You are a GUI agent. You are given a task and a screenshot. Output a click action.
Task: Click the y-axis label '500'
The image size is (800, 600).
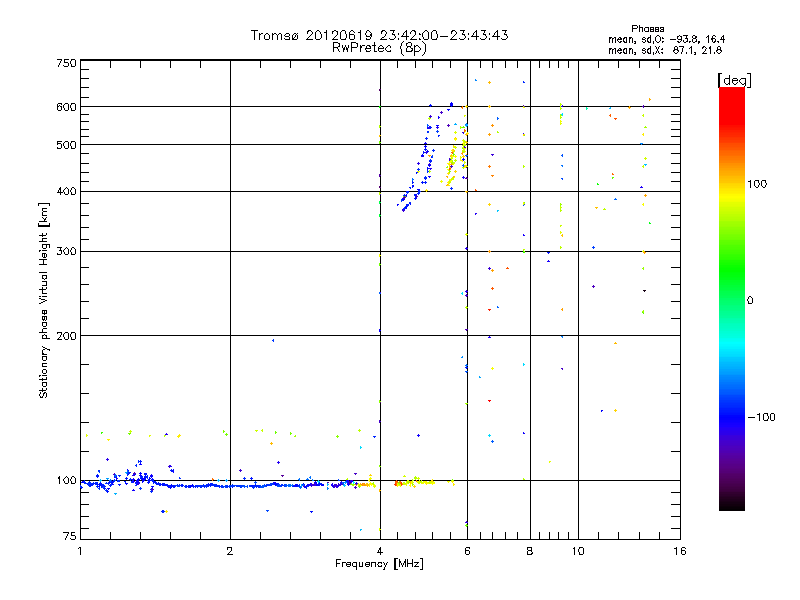point(66,145)
